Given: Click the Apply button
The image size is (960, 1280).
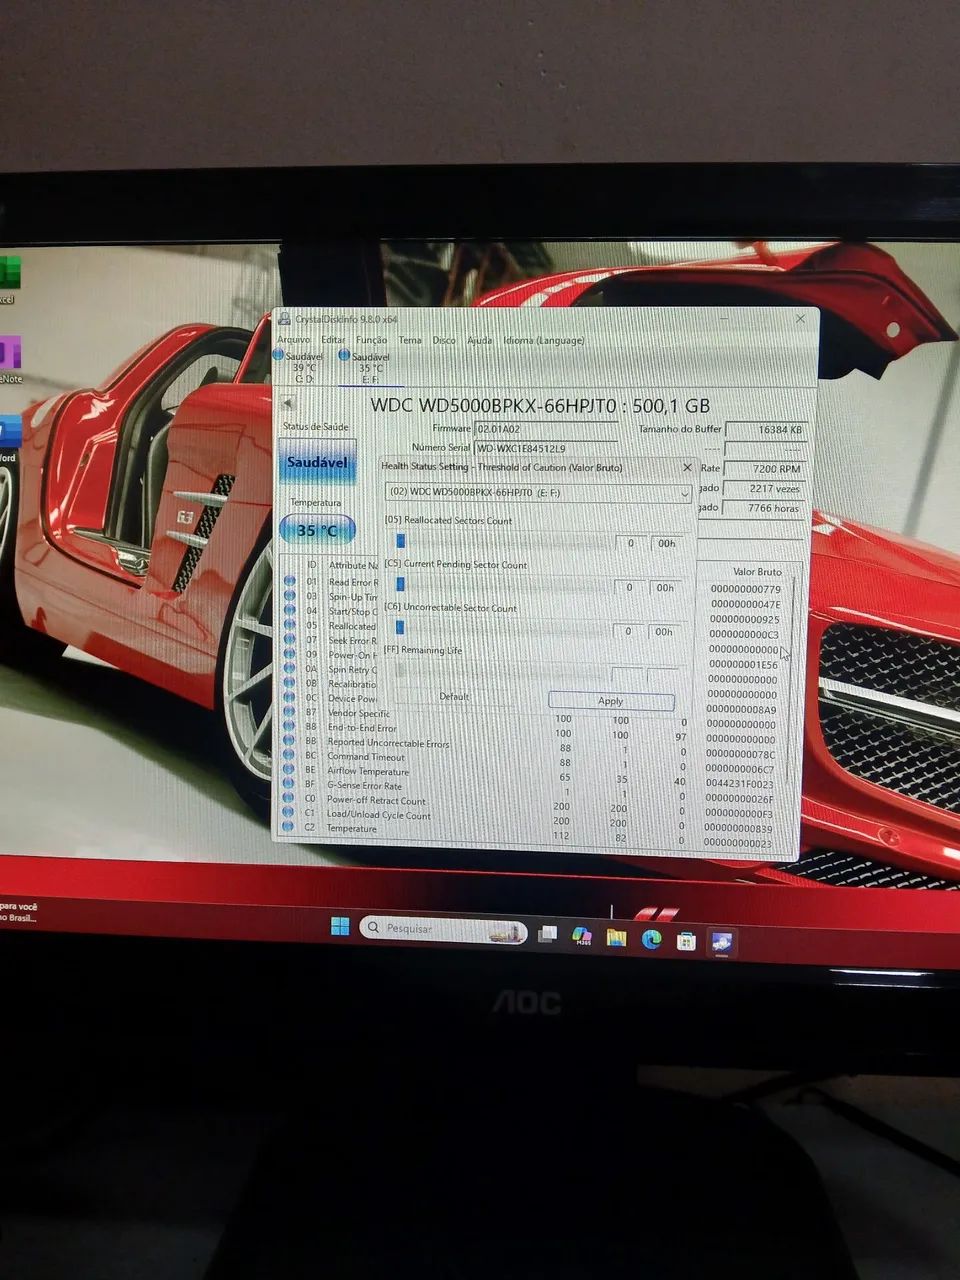Looking at the screenshot, I should tap(610, 701).
